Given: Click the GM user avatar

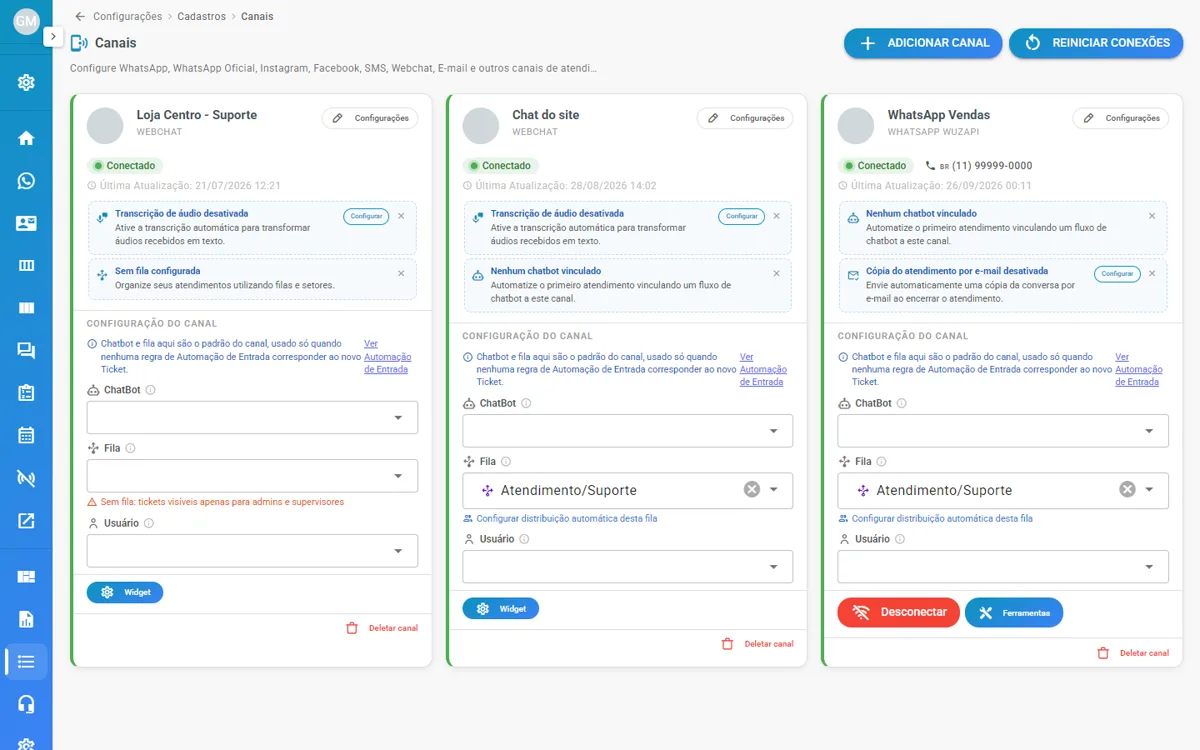Looking at the screenshot, I should click(26, 21).
